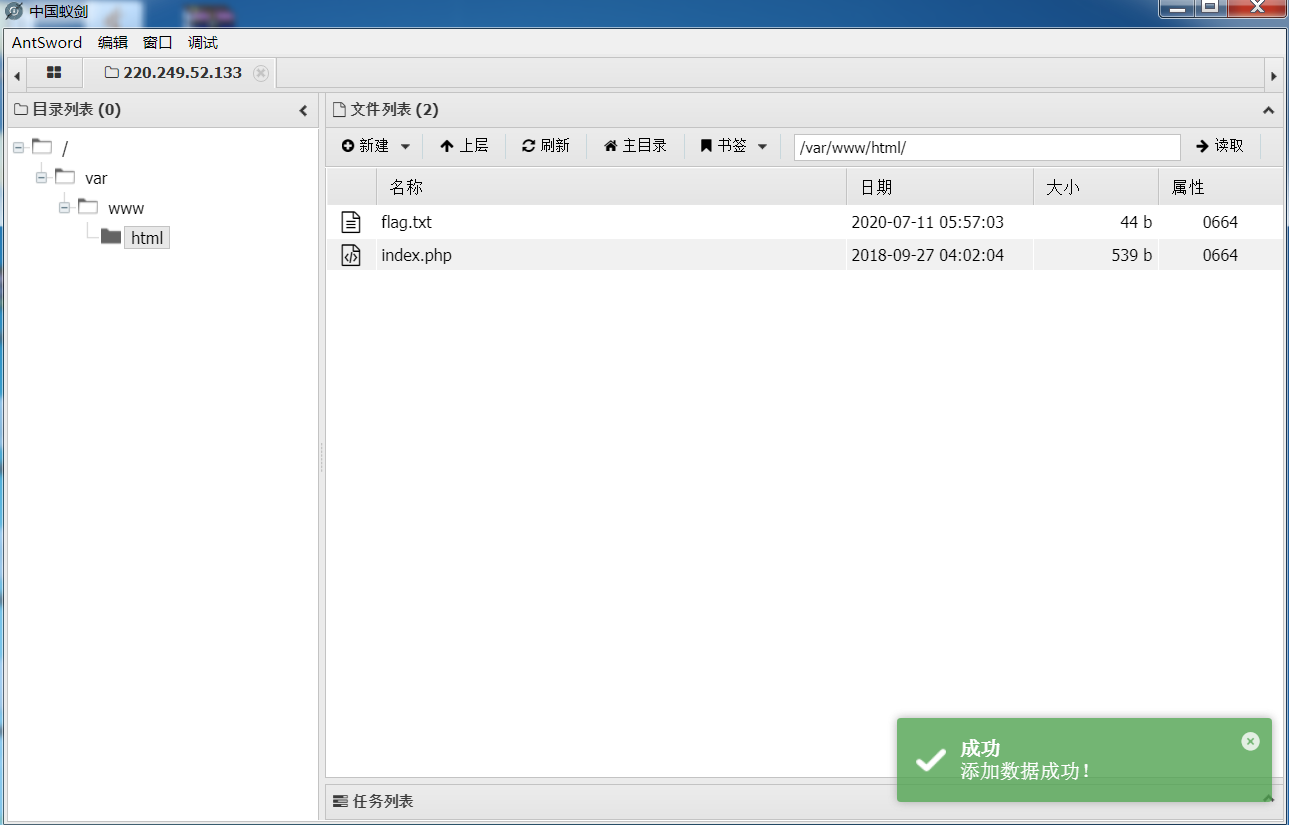Viewport: 1289px width, 825px height.
Task: Click the right tab navigation arrow
Action: pyautogui.click(x=1273, y=76)
